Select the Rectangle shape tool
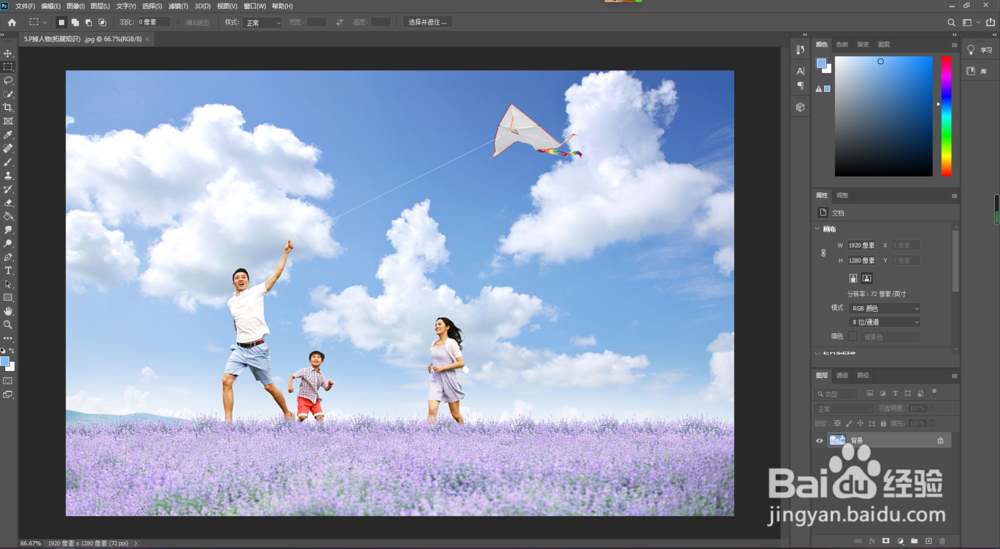Viewport: 1000px width, 549px height. click(8, 298)
